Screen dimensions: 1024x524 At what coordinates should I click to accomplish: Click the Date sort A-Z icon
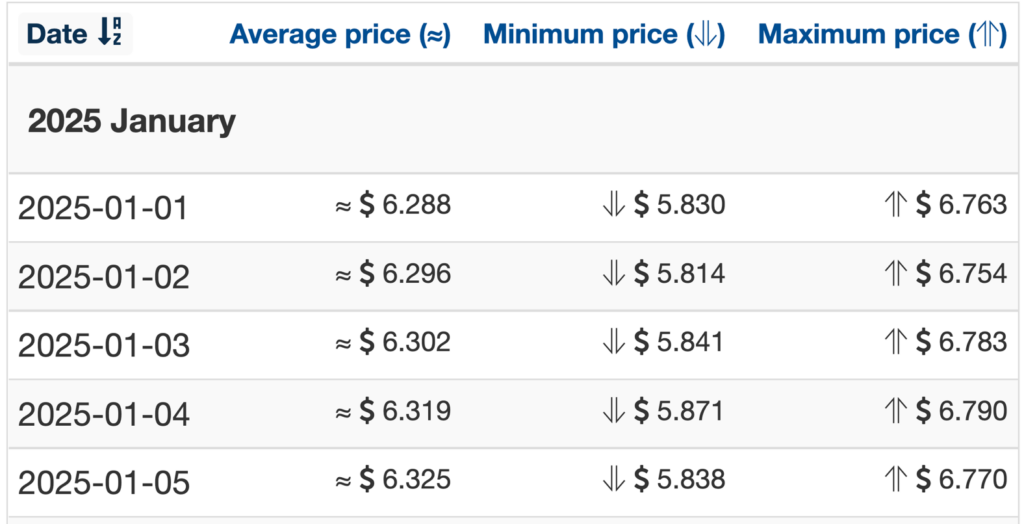point(109,33)
